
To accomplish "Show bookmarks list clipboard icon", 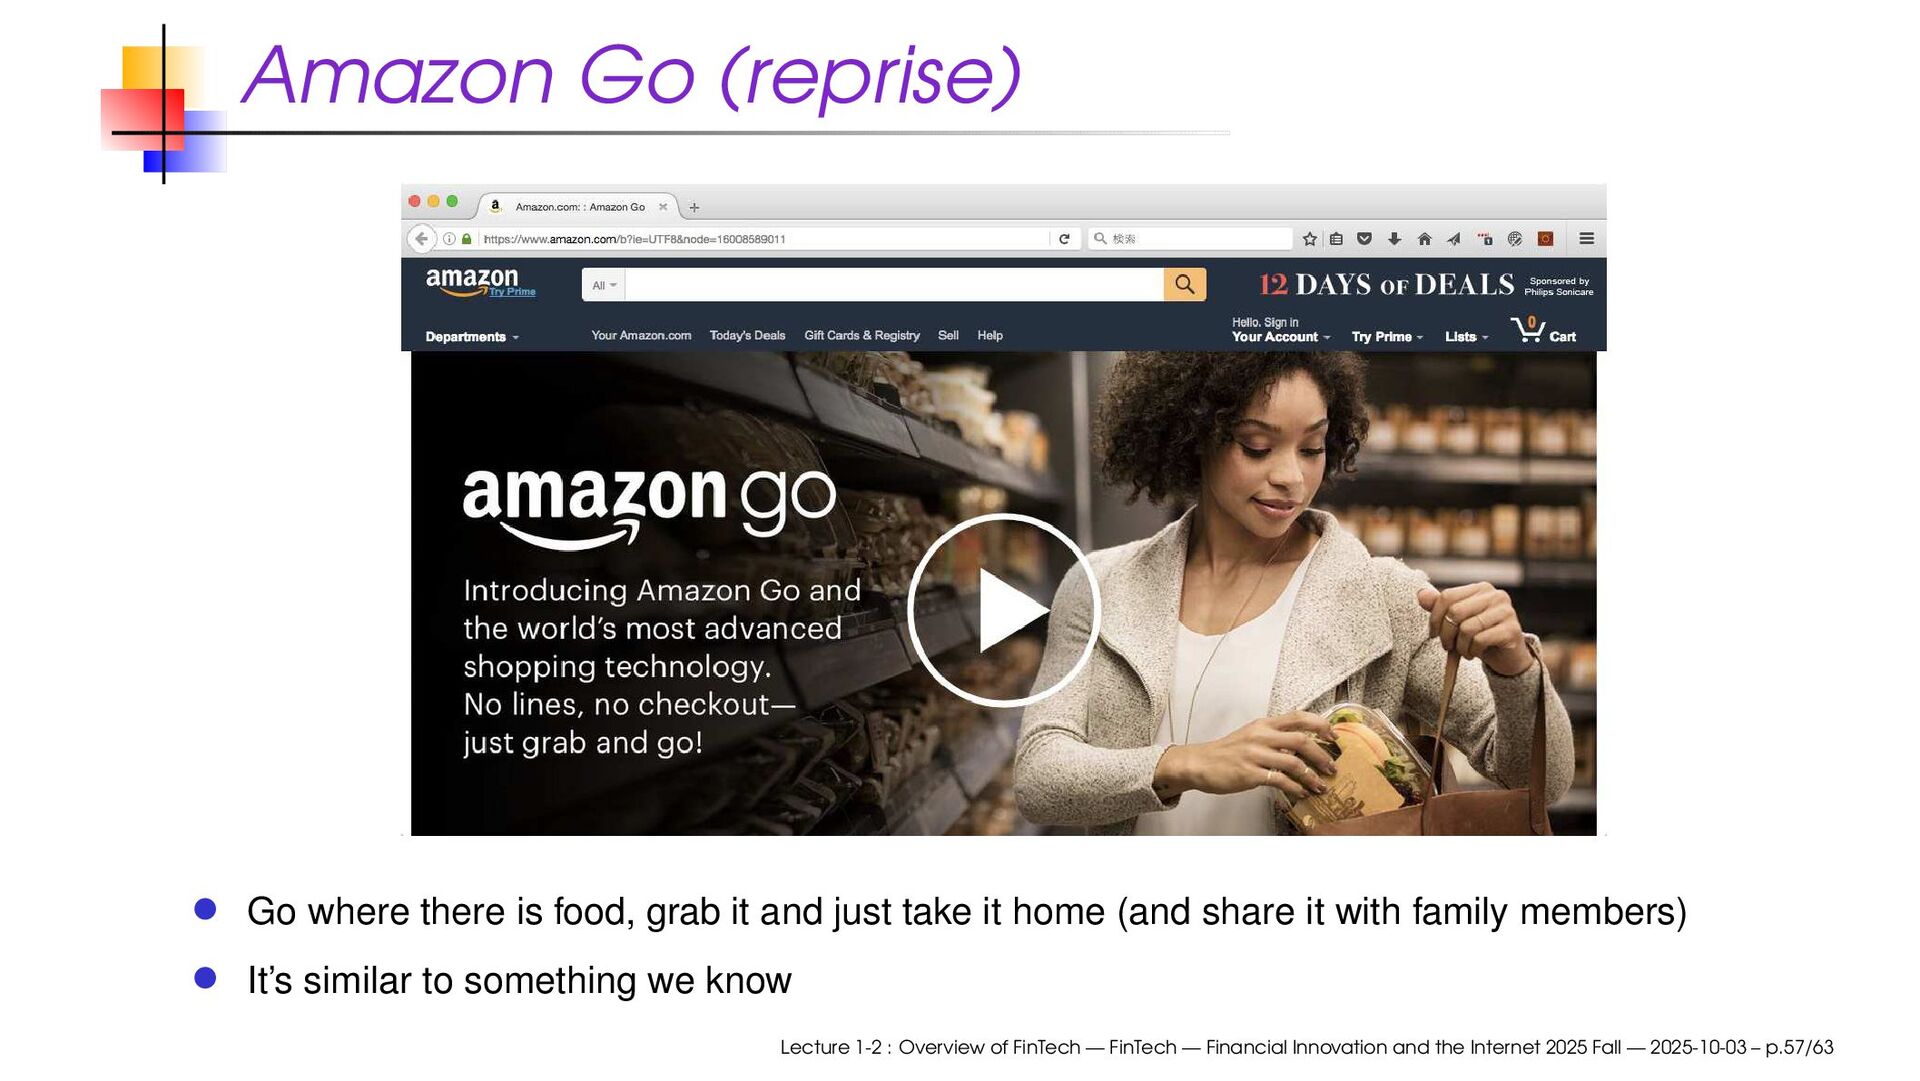I will click(1336, 239).
